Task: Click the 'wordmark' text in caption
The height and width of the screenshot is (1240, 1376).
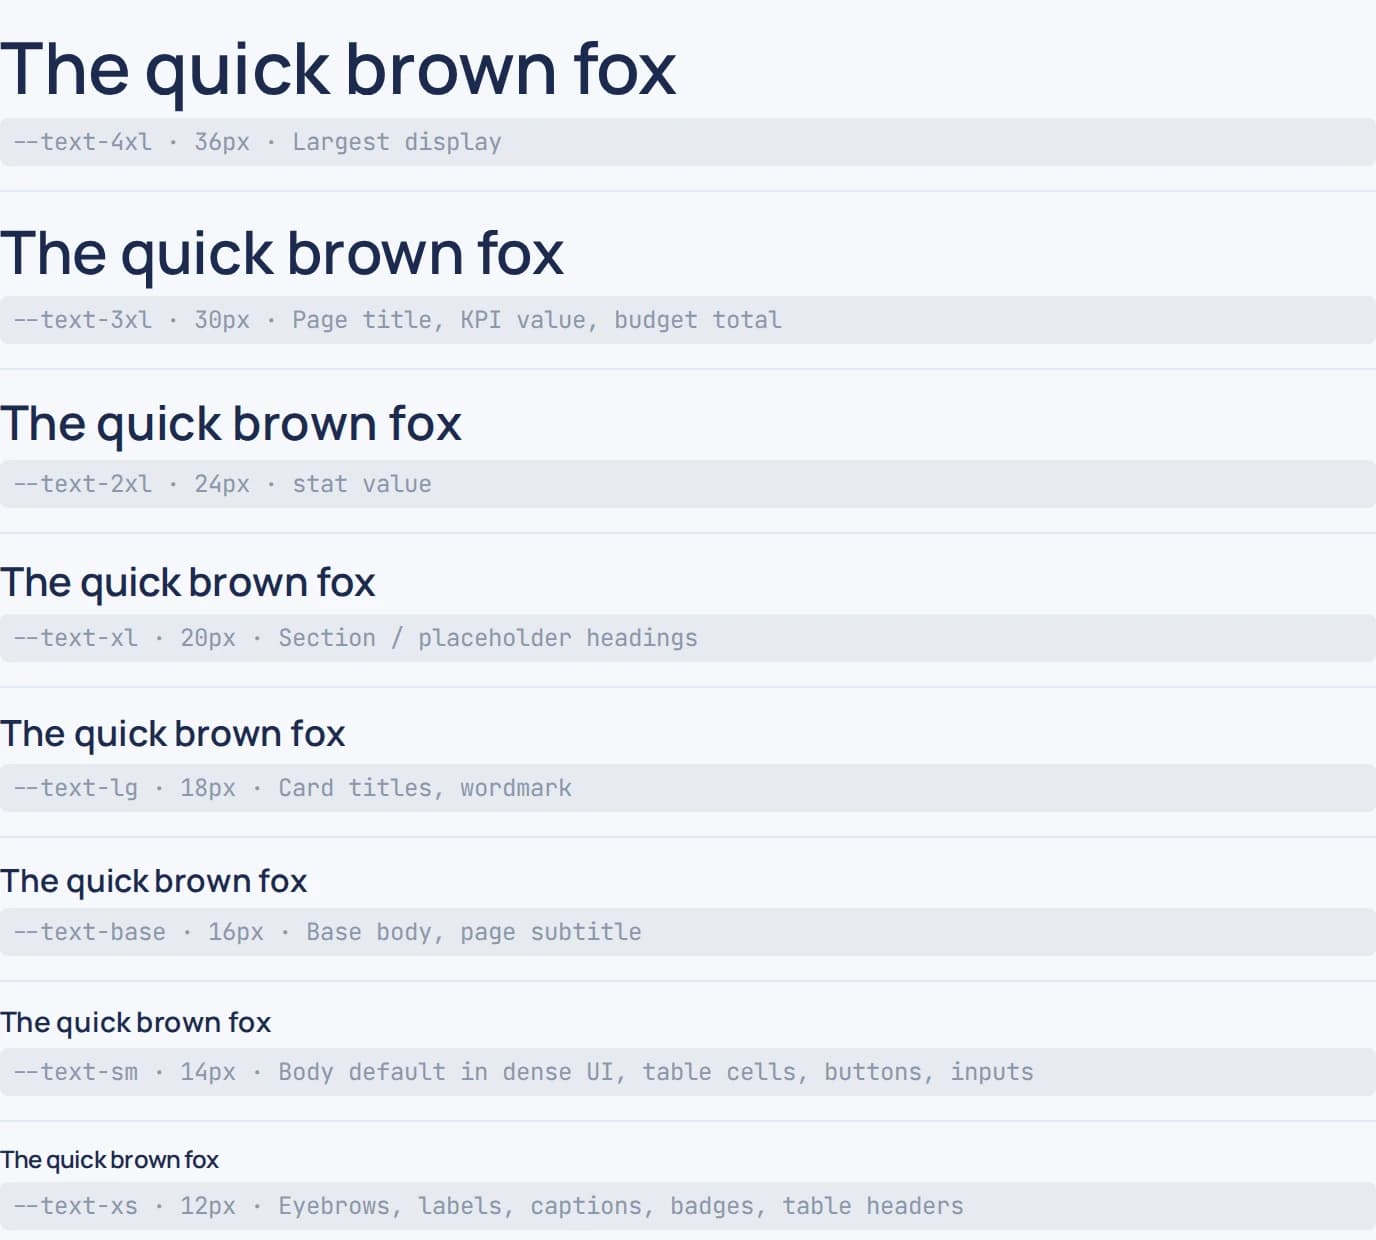Action: click(x=516, y=788)
